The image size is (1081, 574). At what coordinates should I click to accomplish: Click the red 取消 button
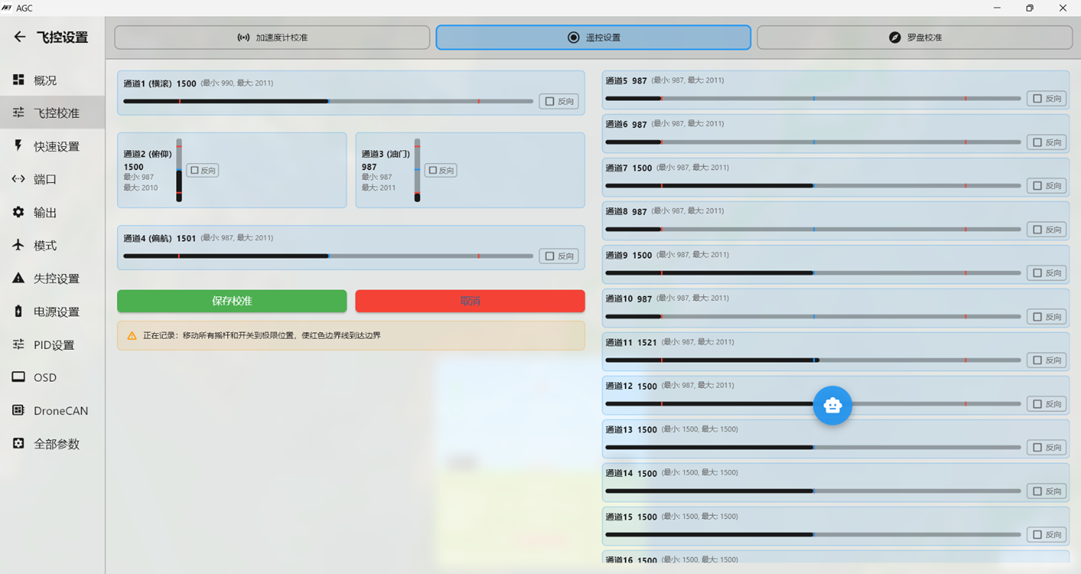coord(470,301)
